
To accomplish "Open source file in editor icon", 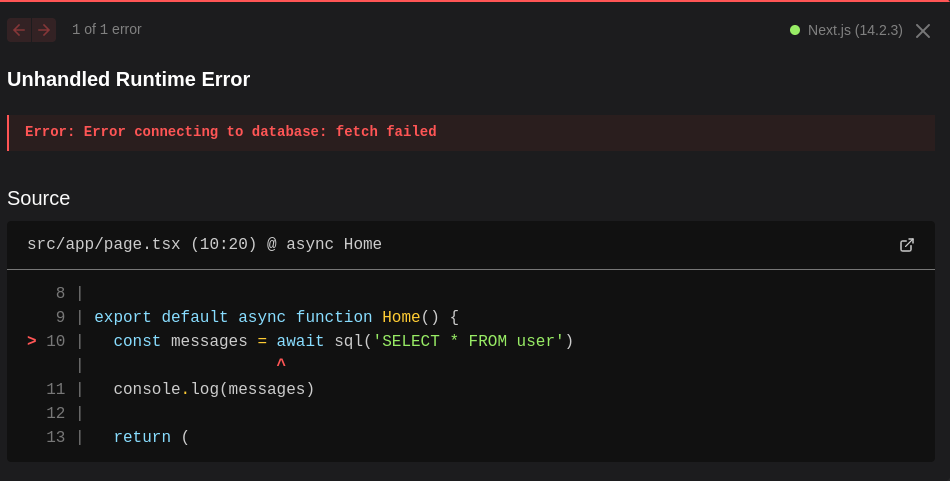I will click(907, 245).
